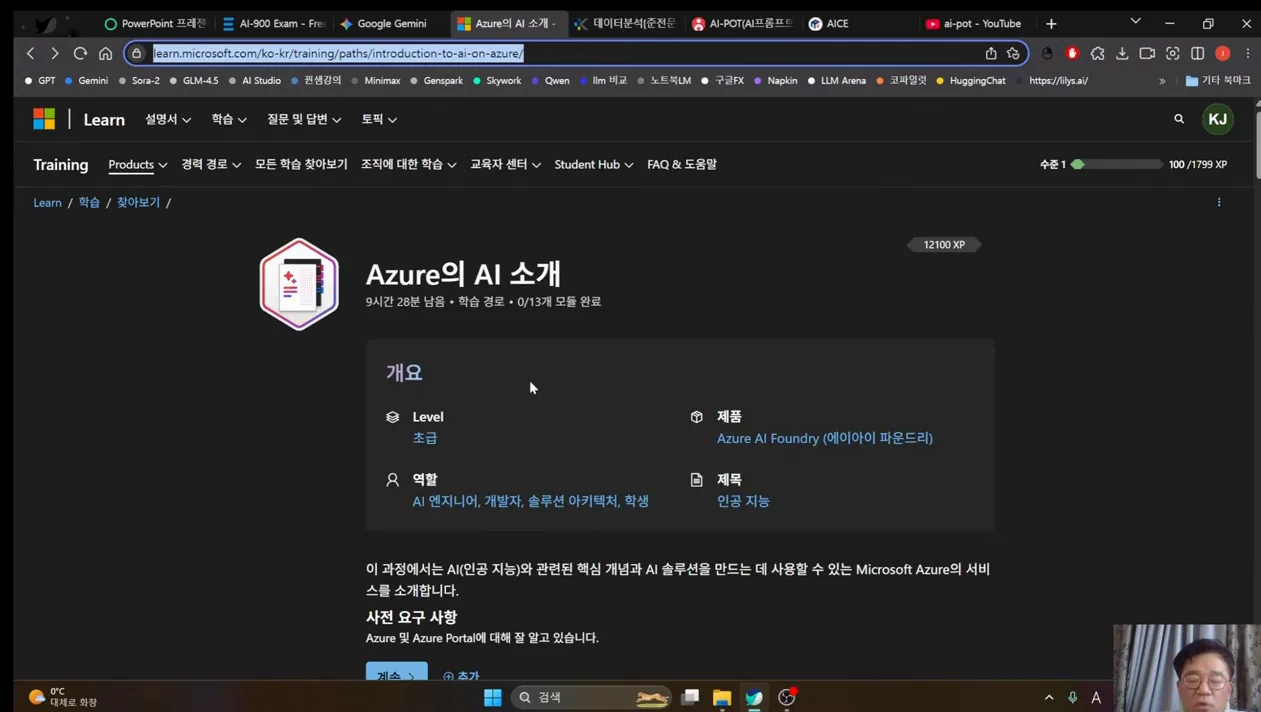Click the microphone icon in system tray
Screen dimensions: 1261x712
[x=1072, y=697]
